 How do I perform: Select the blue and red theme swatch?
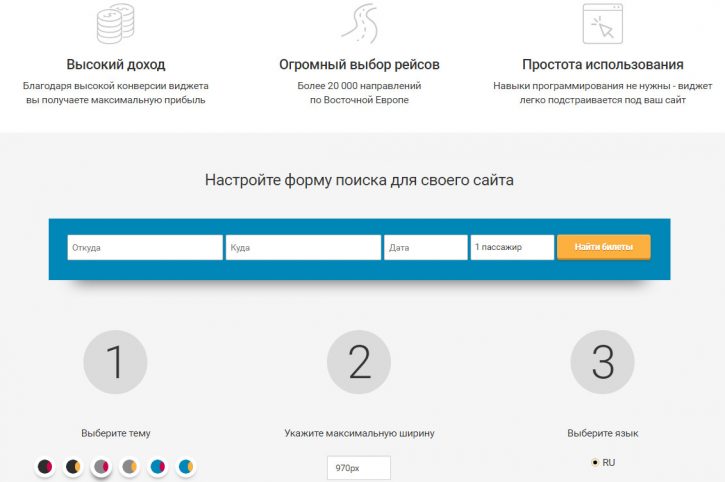[158, 466]
